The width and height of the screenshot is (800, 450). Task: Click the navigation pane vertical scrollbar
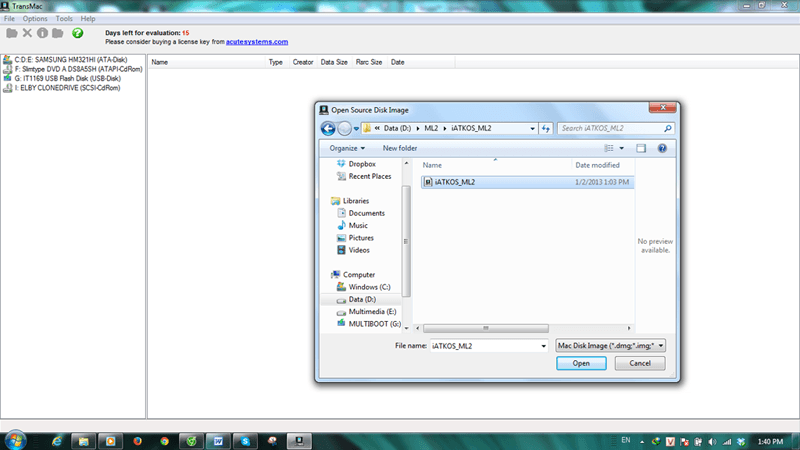[x=406, y=241]
